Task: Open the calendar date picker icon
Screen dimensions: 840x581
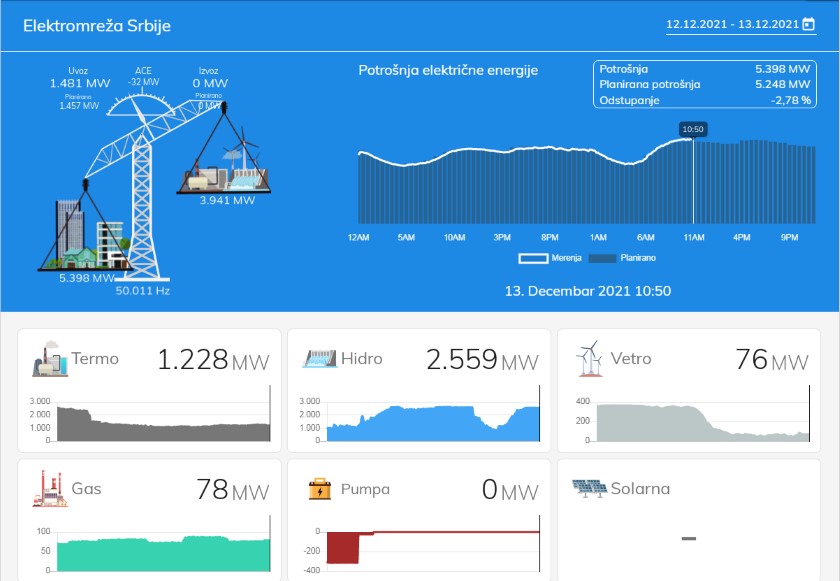Action: 808,24
